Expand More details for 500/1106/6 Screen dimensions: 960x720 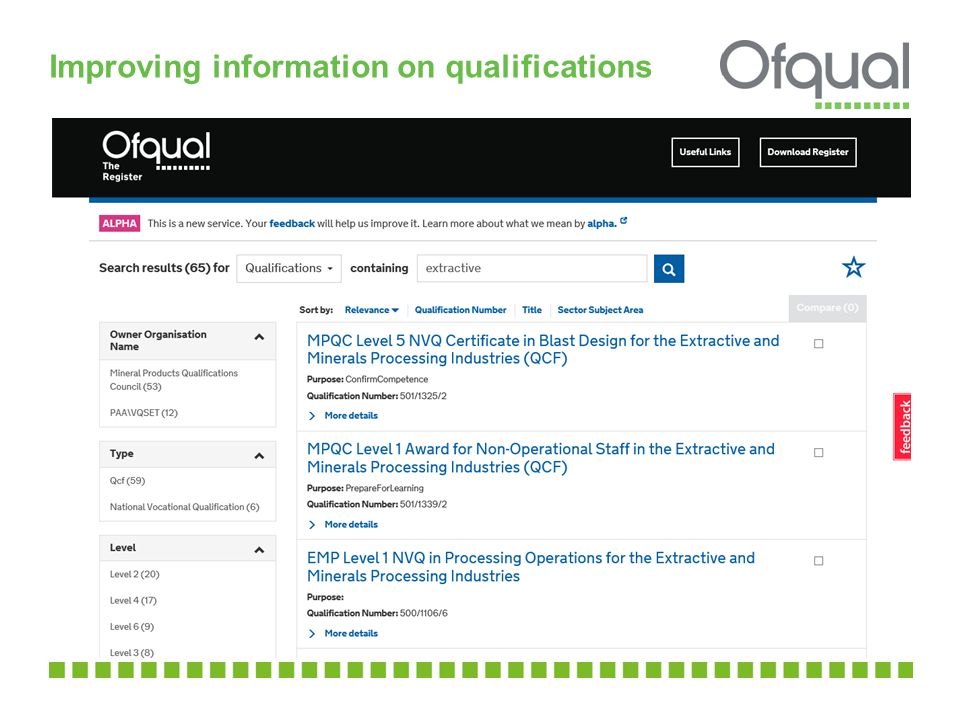point(343,634)
